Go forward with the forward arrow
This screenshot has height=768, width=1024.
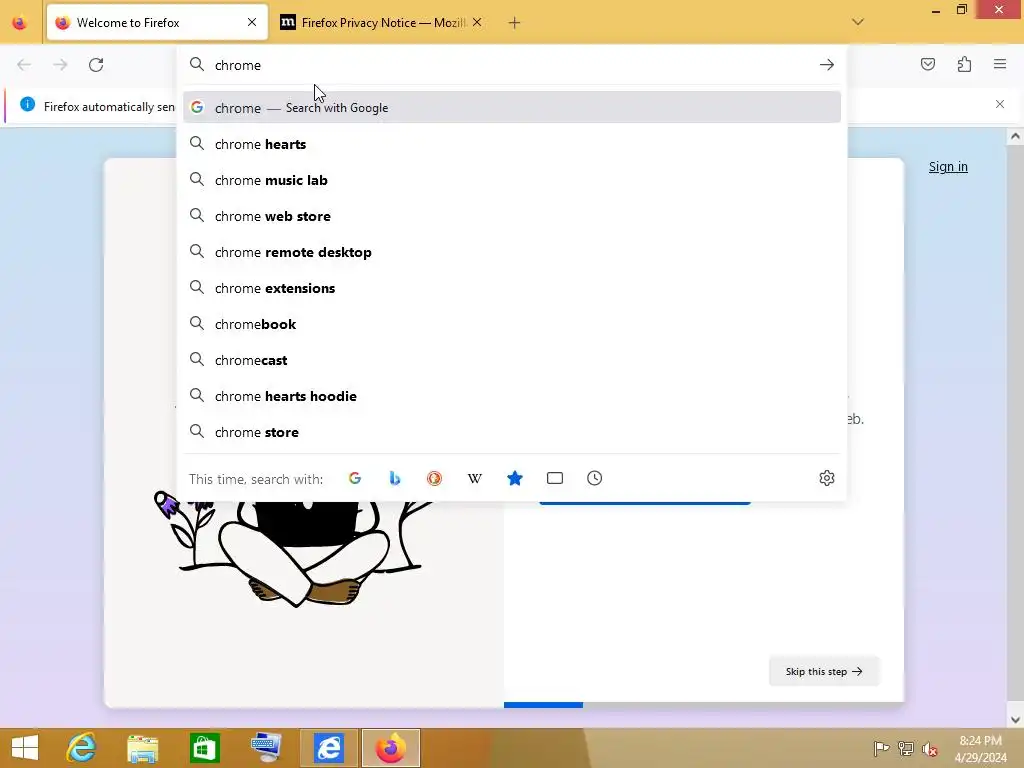tap(60, 65)
